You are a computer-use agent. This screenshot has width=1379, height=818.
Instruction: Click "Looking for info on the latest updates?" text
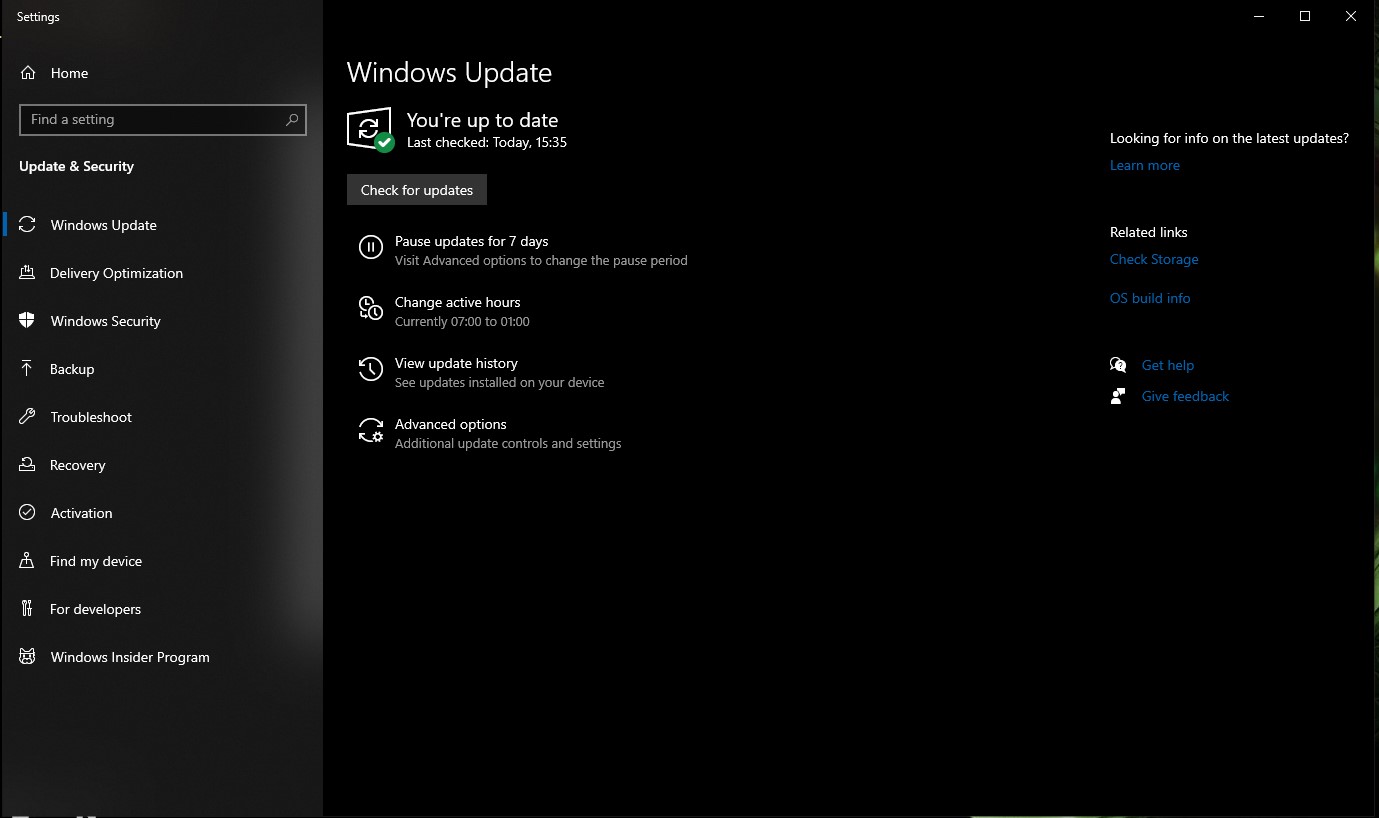click(x=1229, y=138)
